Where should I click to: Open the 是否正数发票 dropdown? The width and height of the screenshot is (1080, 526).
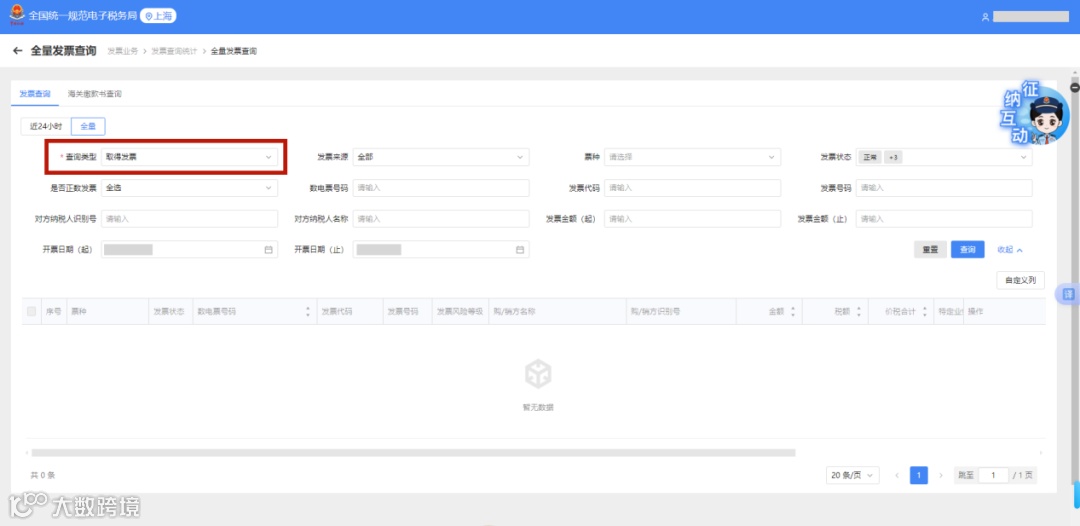(x=189, y=188)
